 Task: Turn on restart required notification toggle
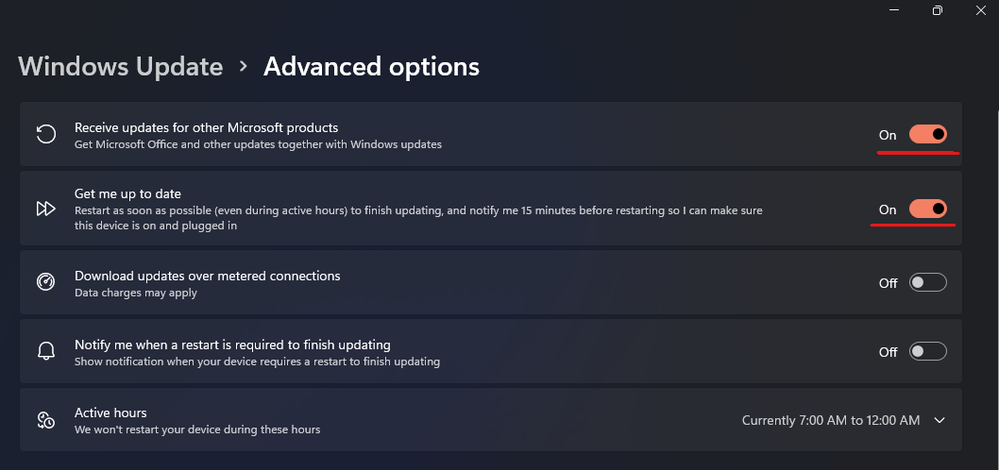(x=927, y=352)
